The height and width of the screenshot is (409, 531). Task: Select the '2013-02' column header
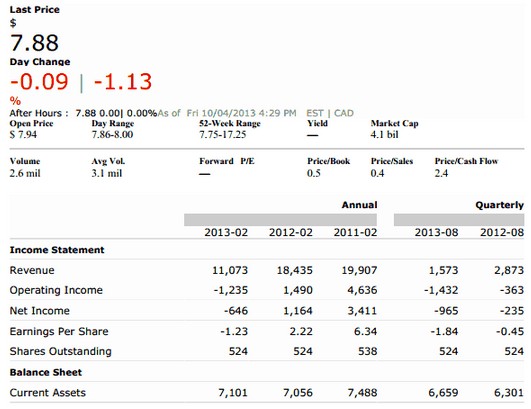pos(226,233)
